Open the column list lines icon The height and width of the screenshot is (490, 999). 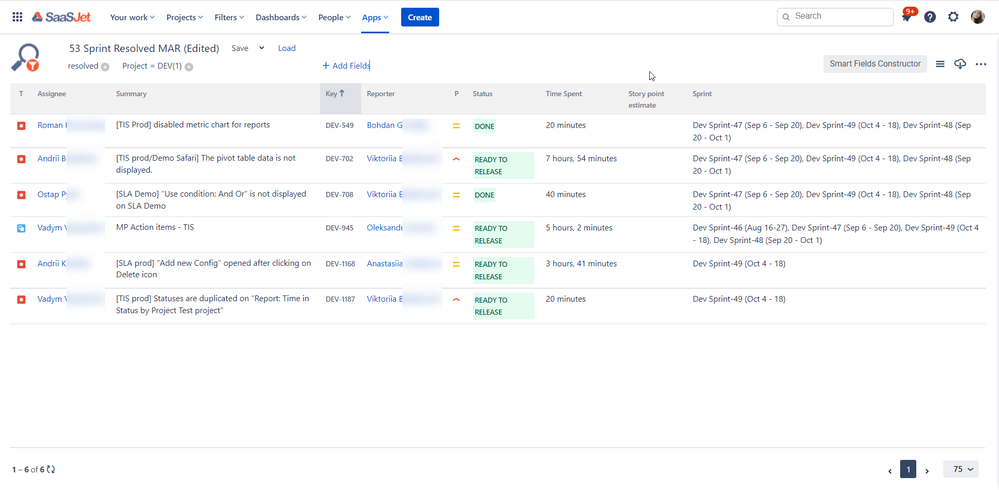point(940,64)
